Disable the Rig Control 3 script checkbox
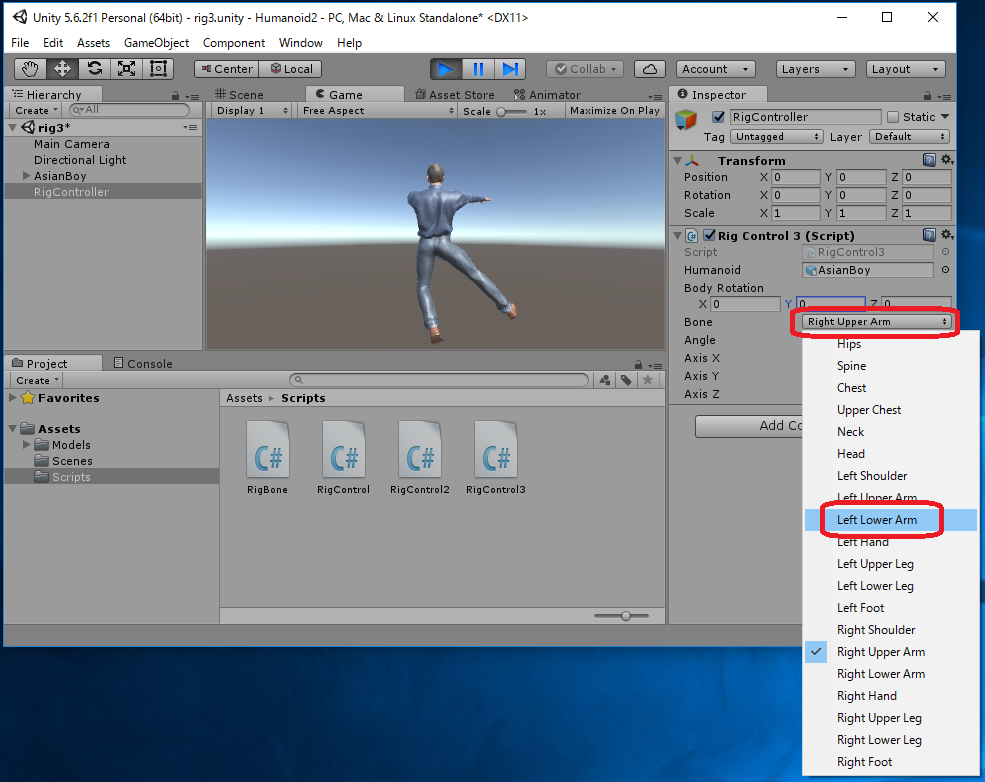Image resolution: width=985 pixels, height=782 pixels. 709,236
